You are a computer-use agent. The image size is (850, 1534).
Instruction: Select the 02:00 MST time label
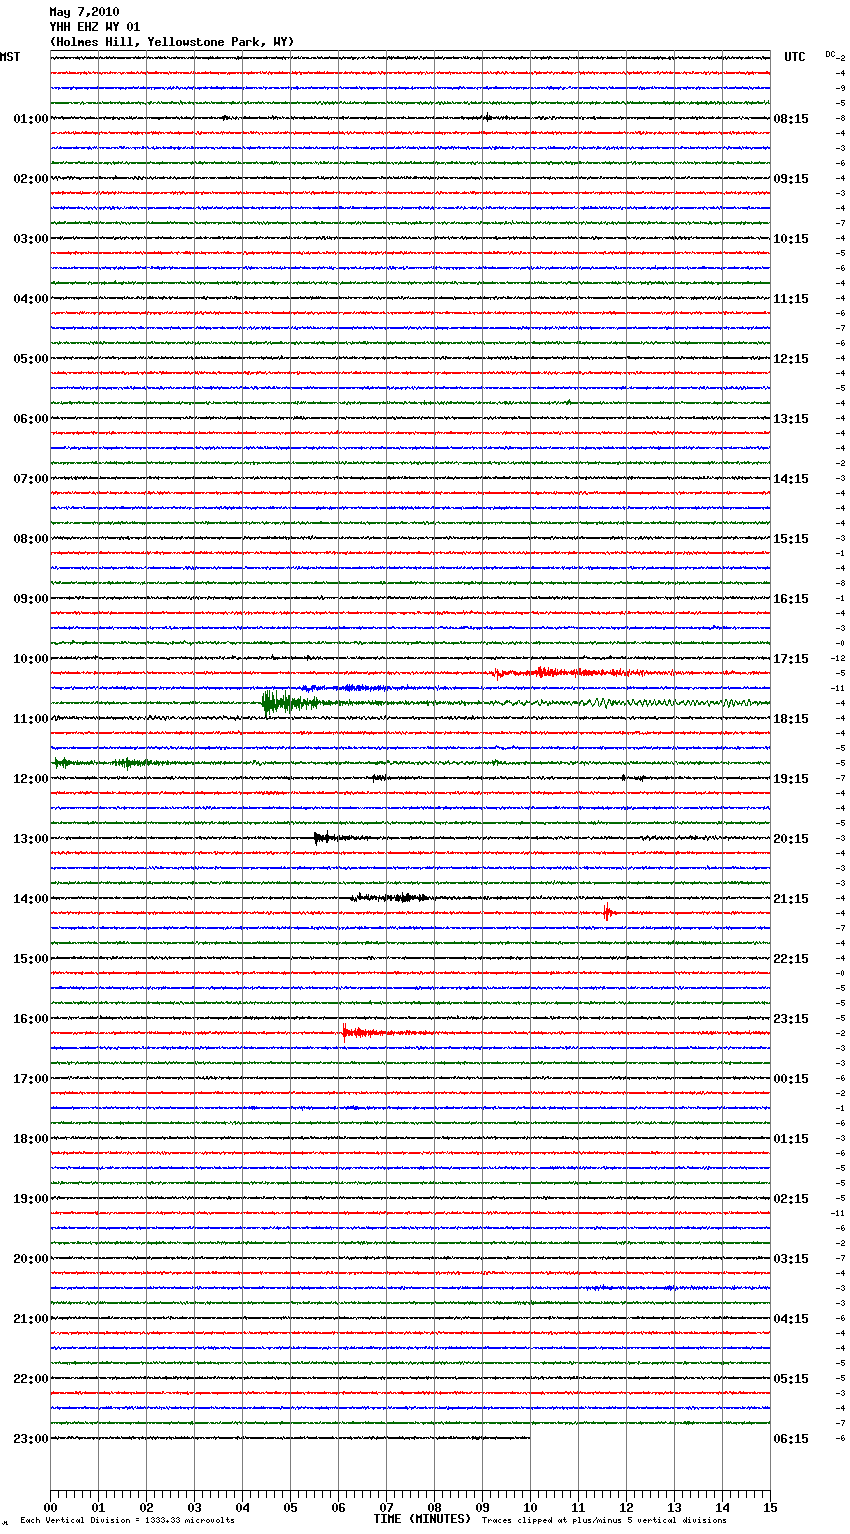[x=30, y=179]
